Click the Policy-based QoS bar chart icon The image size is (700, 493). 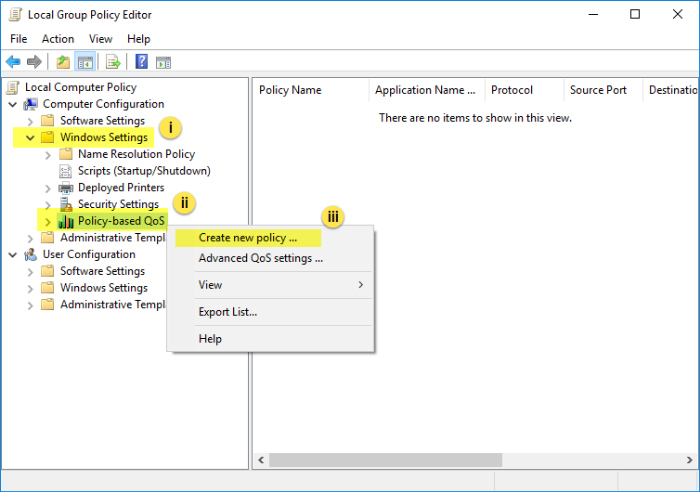(x=66, y=221)
